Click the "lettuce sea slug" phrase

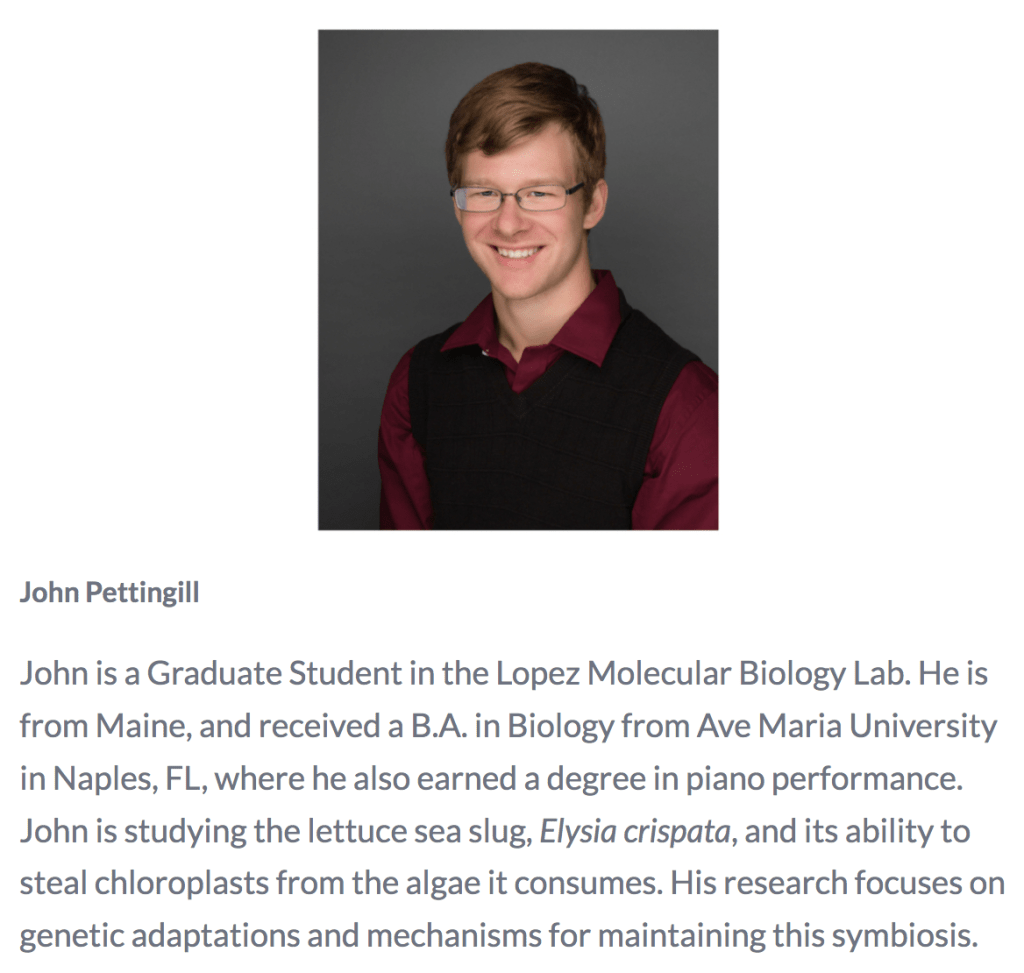[414, 832]
